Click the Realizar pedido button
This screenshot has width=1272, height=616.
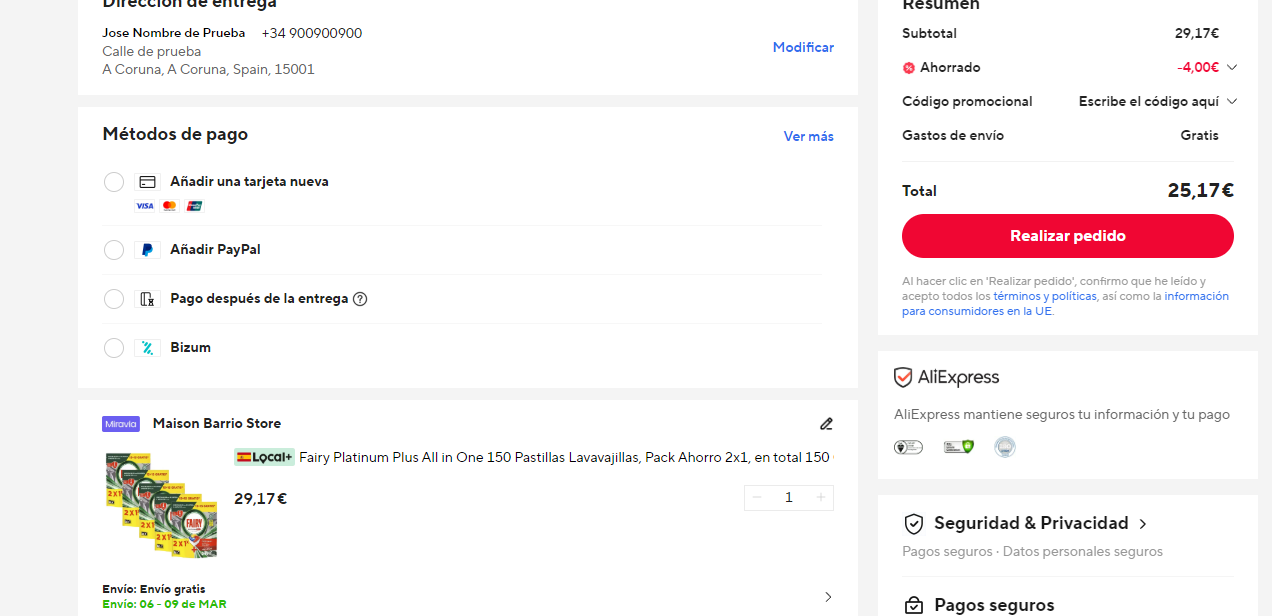[1067, 236]
